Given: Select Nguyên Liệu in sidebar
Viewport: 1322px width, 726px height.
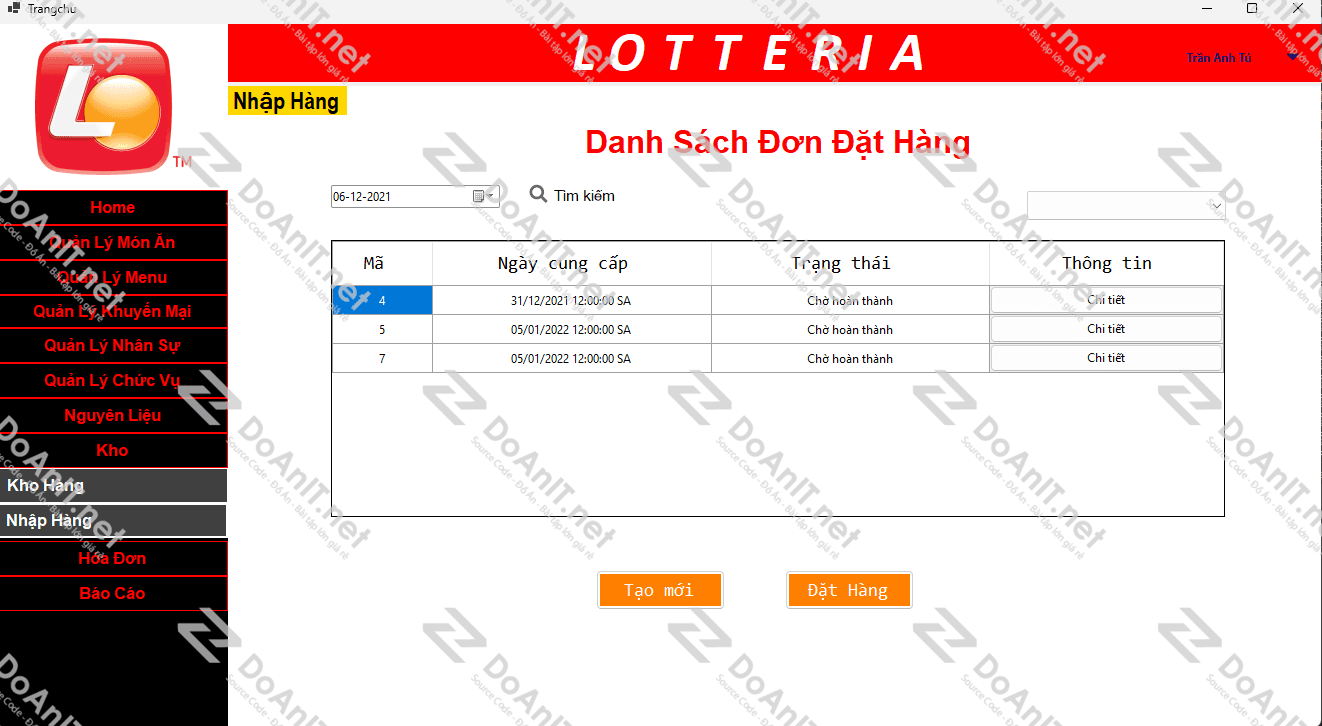Looking at the screenshot, I should pos(113,416).
